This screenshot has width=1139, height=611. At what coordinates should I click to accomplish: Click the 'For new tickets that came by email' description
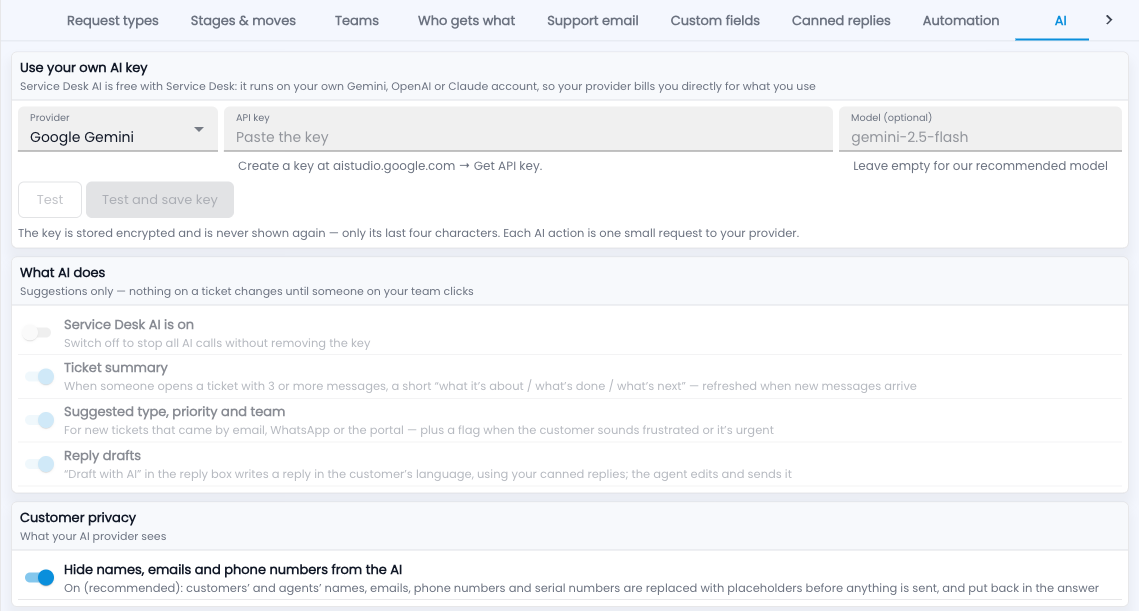coord(418,430)
